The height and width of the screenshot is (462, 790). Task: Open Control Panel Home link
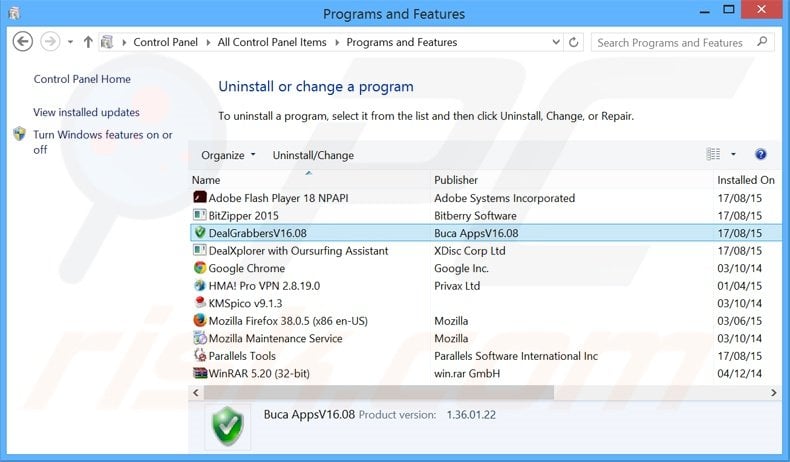pos(82,79)
